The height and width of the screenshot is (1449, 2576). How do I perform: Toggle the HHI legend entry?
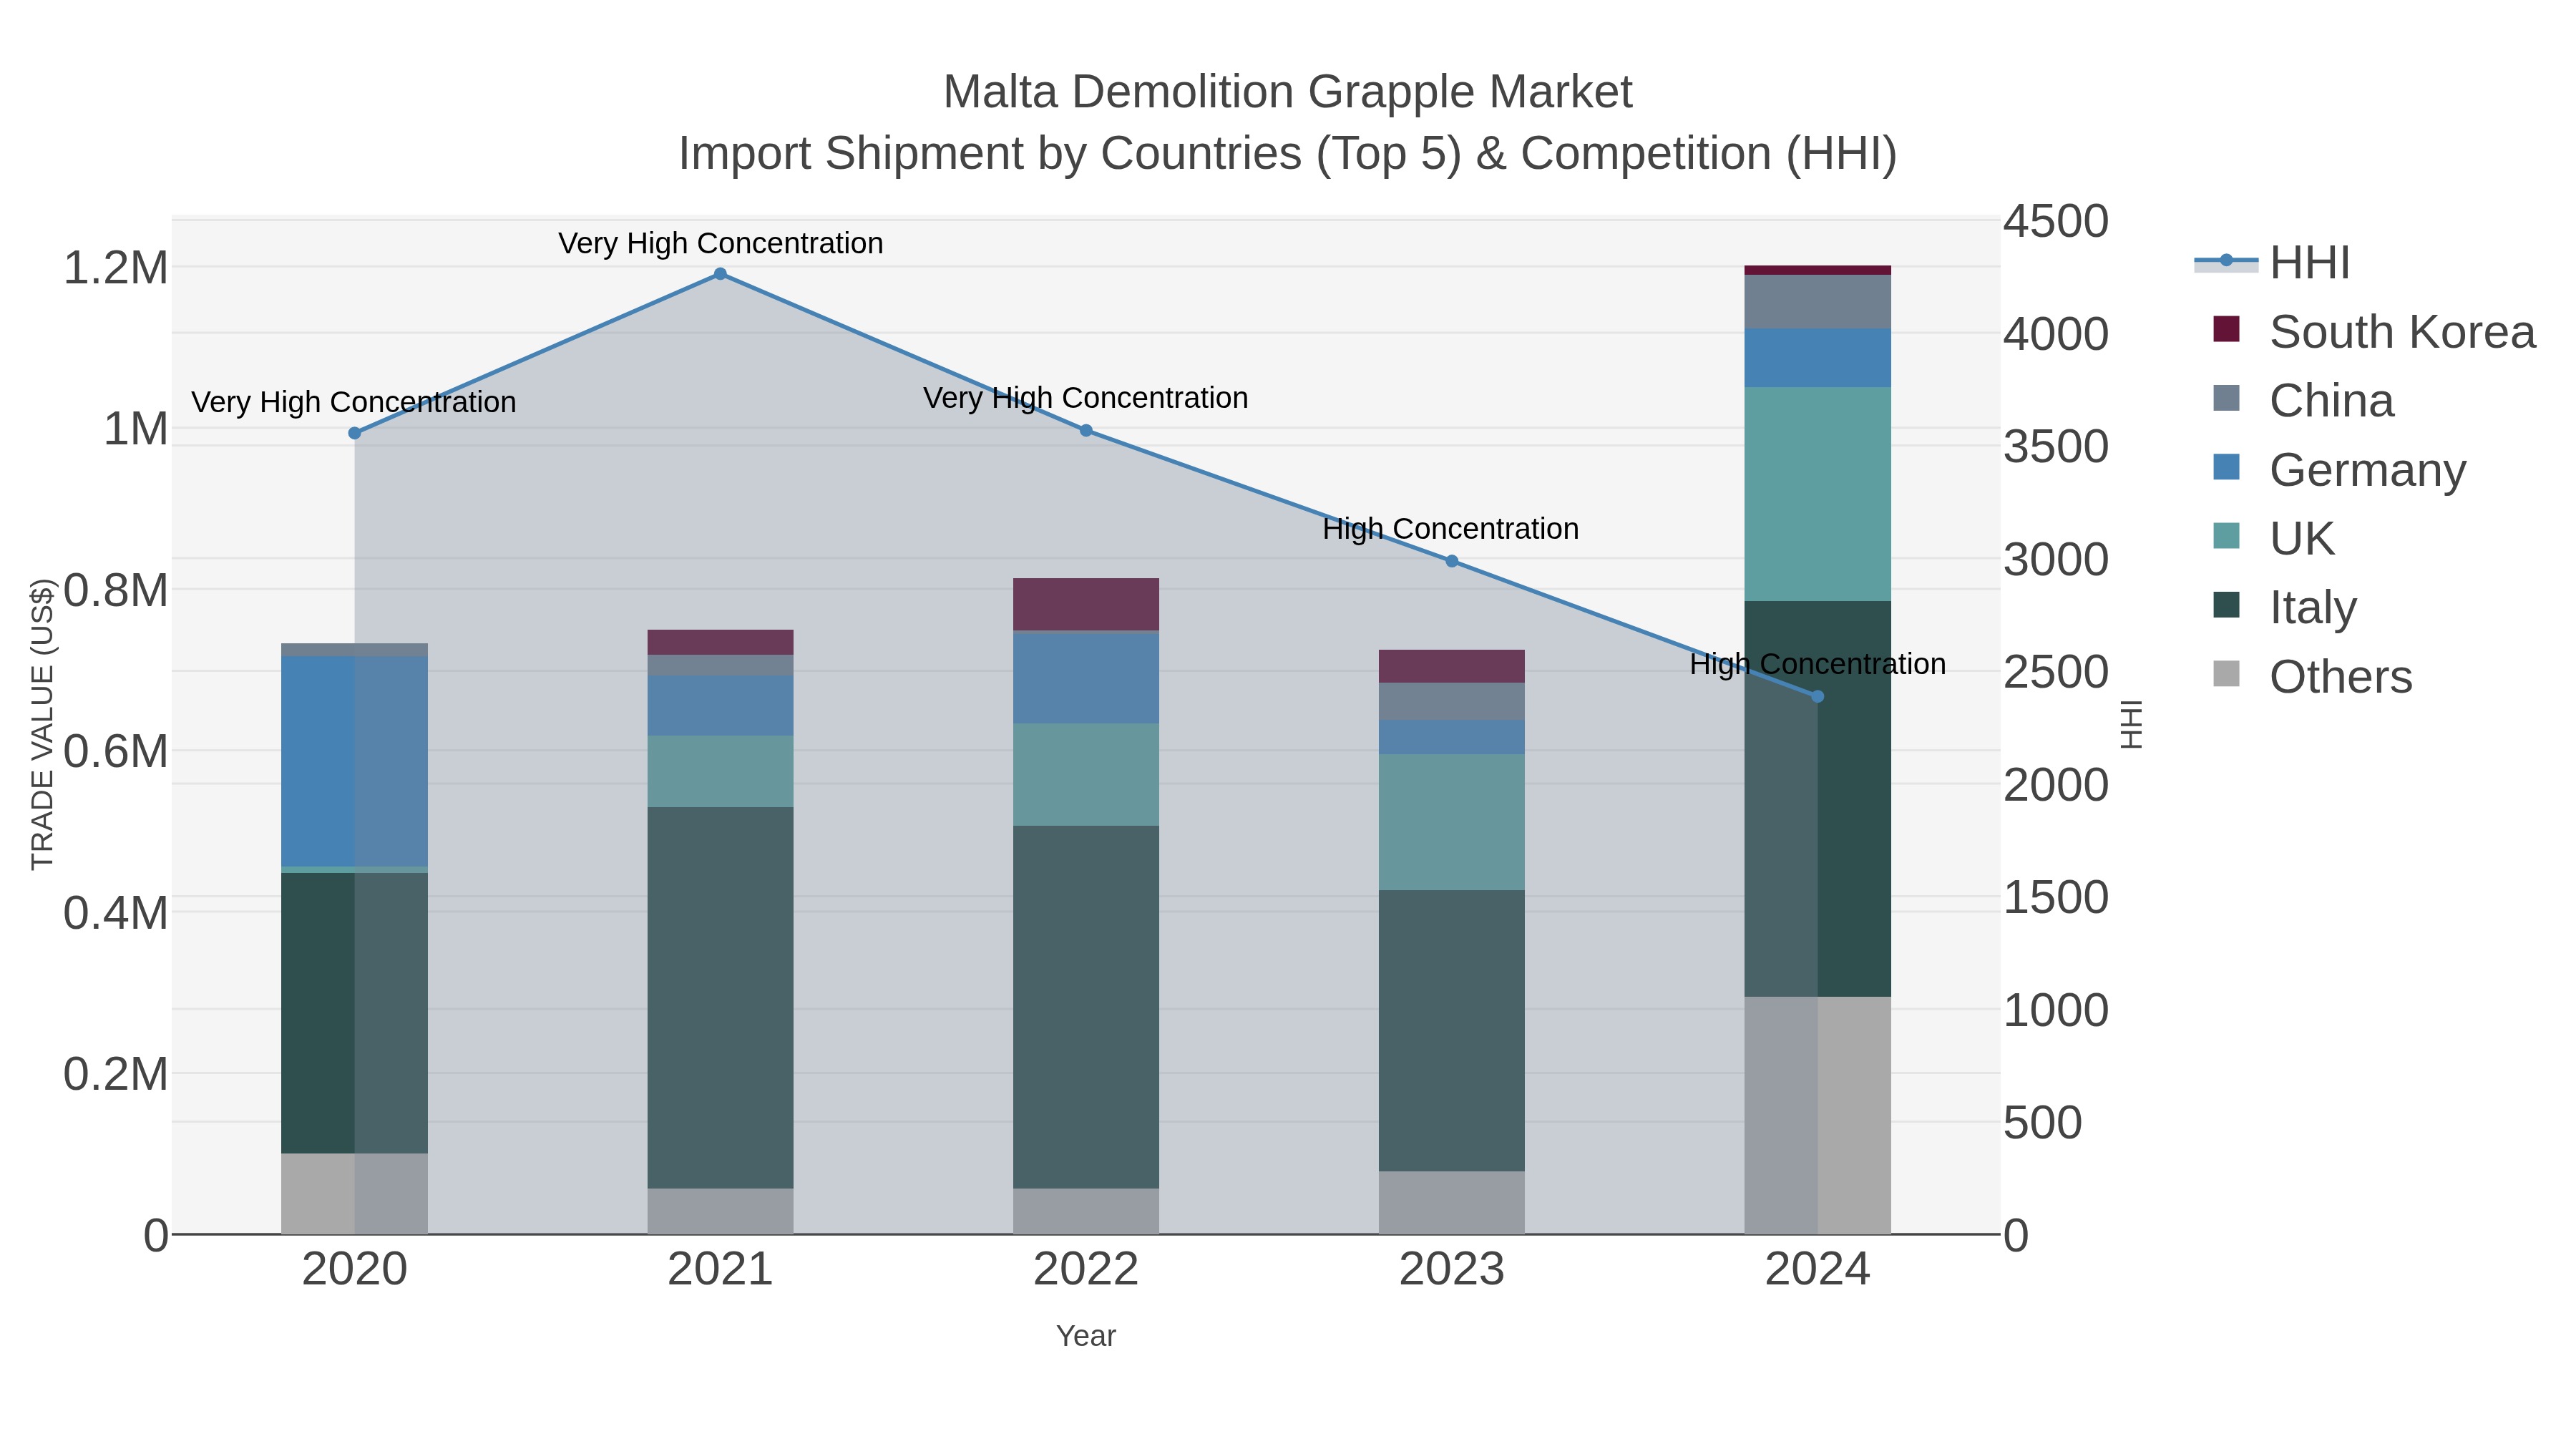2272,263
